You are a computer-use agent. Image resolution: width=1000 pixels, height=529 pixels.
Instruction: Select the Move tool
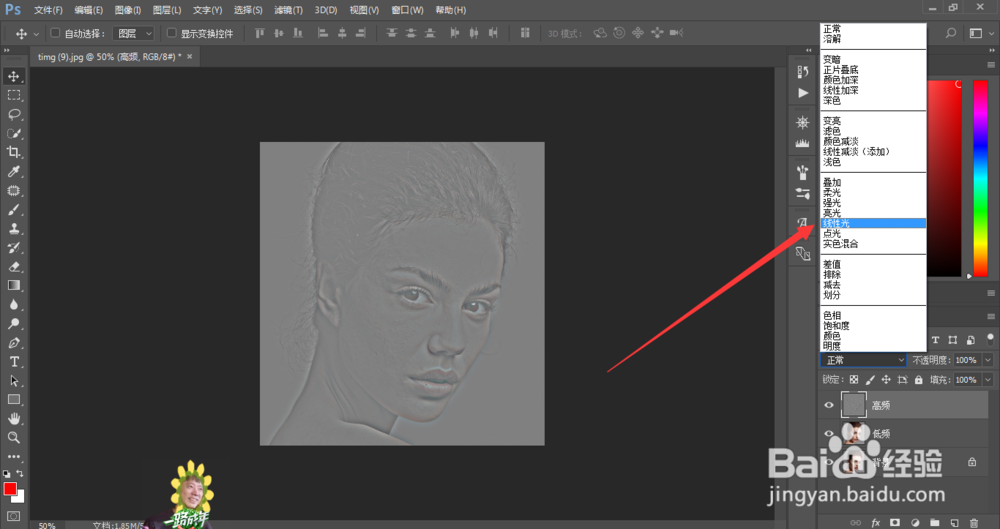tap(13, 77)
